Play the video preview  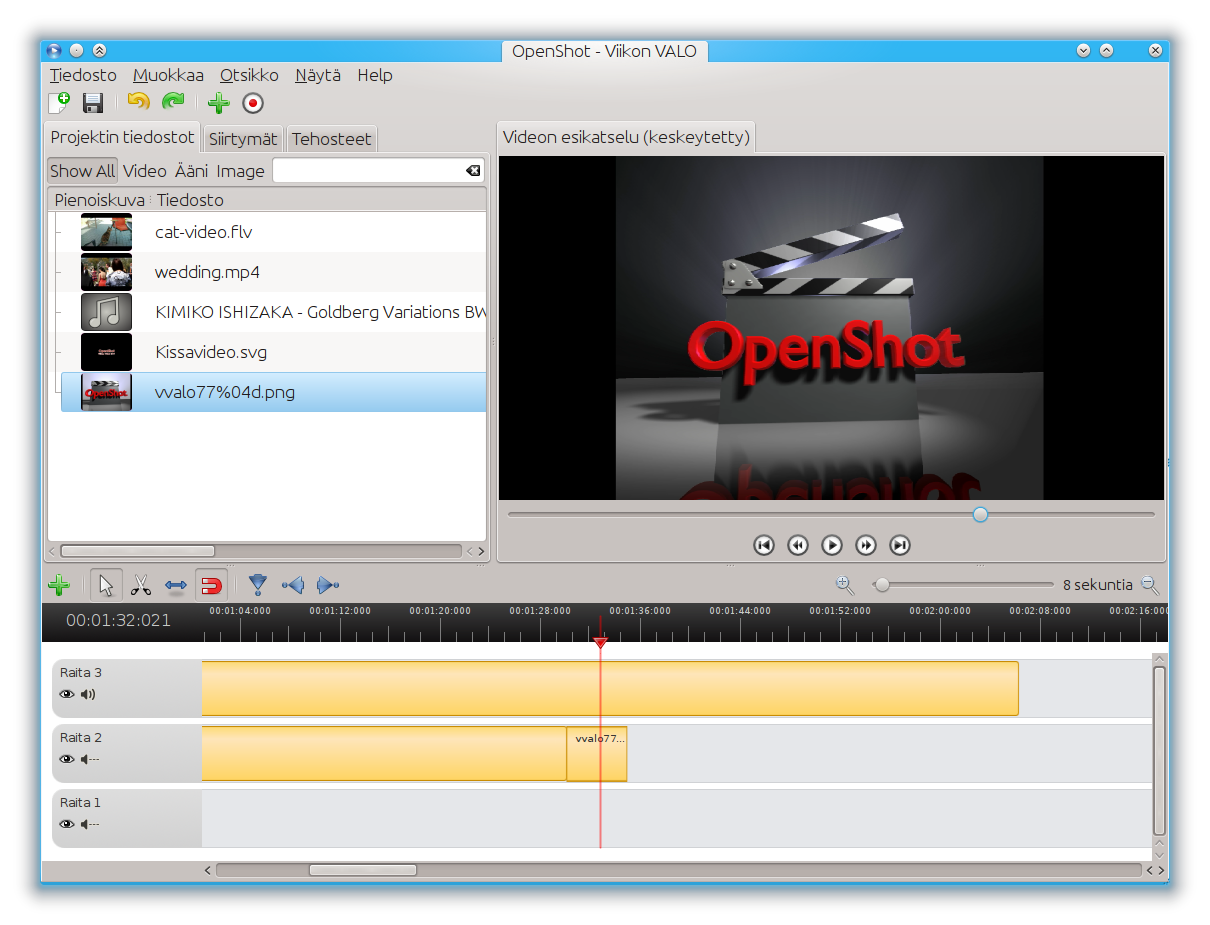832,545
